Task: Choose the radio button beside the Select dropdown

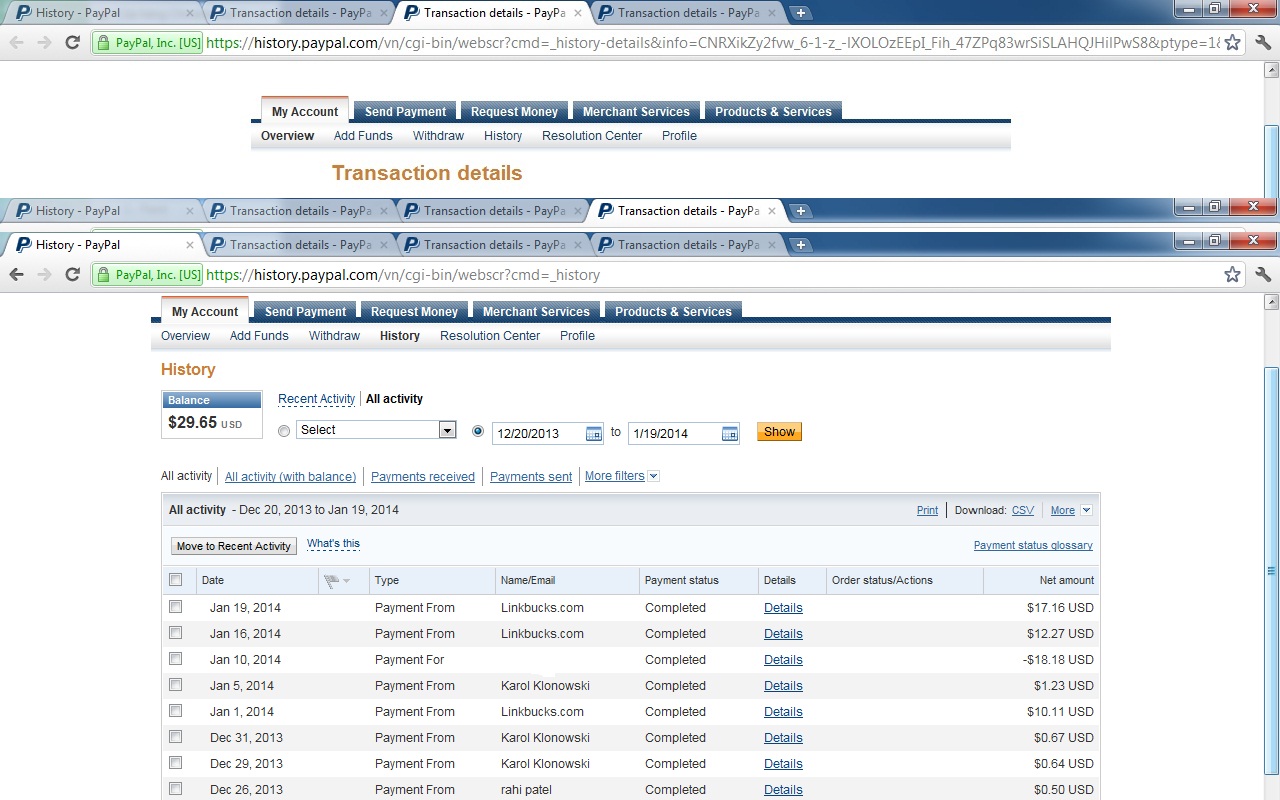Action: (284, 431)
